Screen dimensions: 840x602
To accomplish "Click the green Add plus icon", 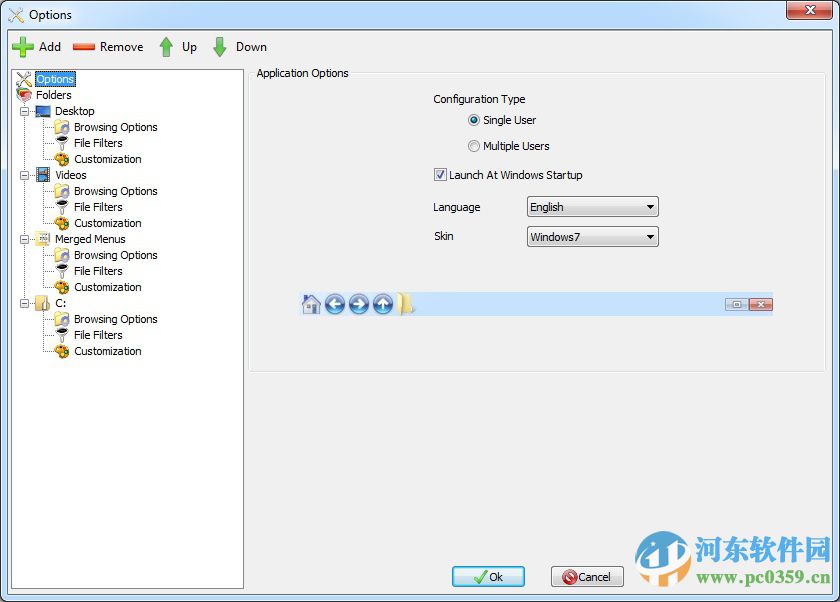I will [x=23, y=47].
